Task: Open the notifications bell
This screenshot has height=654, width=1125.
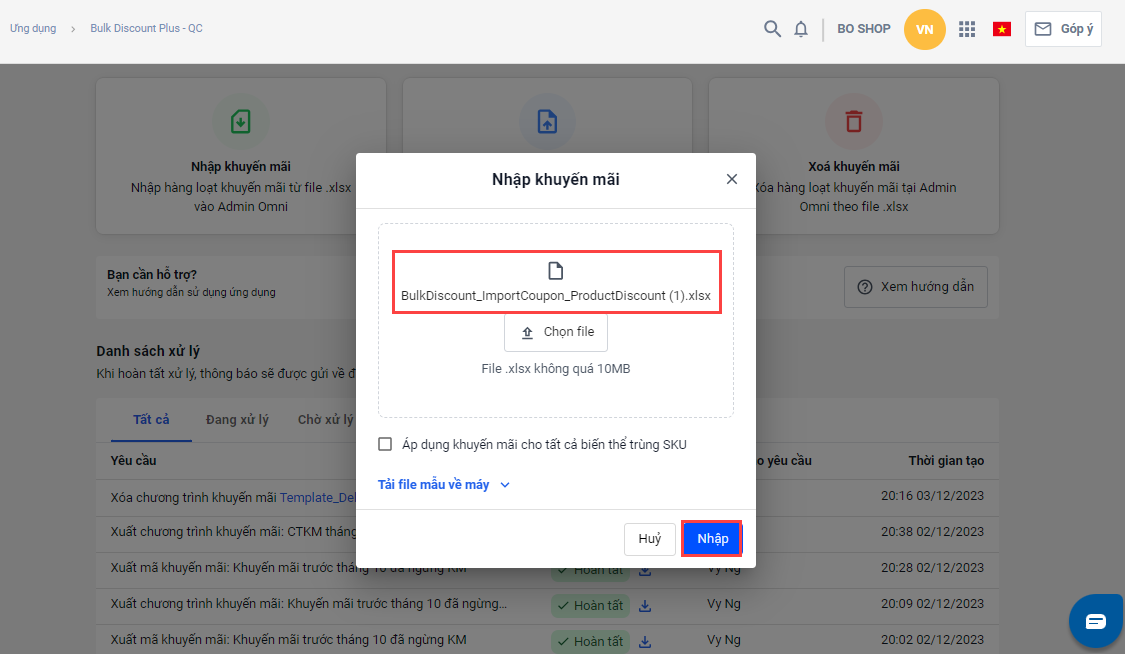Action: pos(801,29)
